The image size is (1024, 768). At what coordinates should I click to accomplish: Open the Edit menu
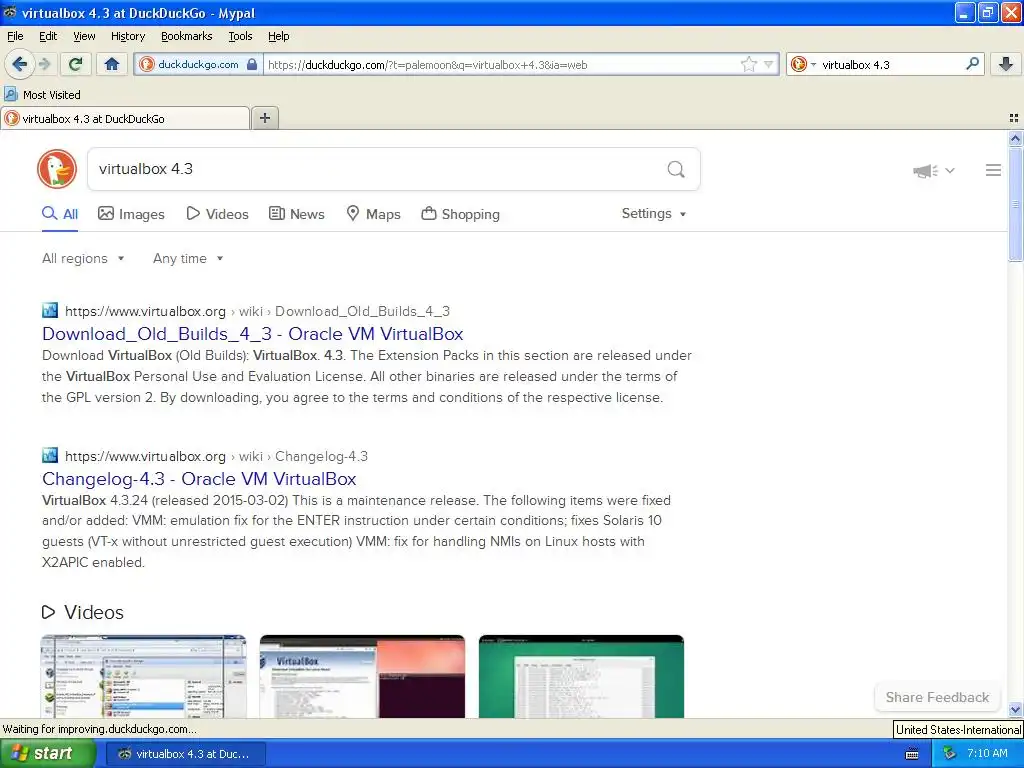pyautogui.click(x=48, y=36)
